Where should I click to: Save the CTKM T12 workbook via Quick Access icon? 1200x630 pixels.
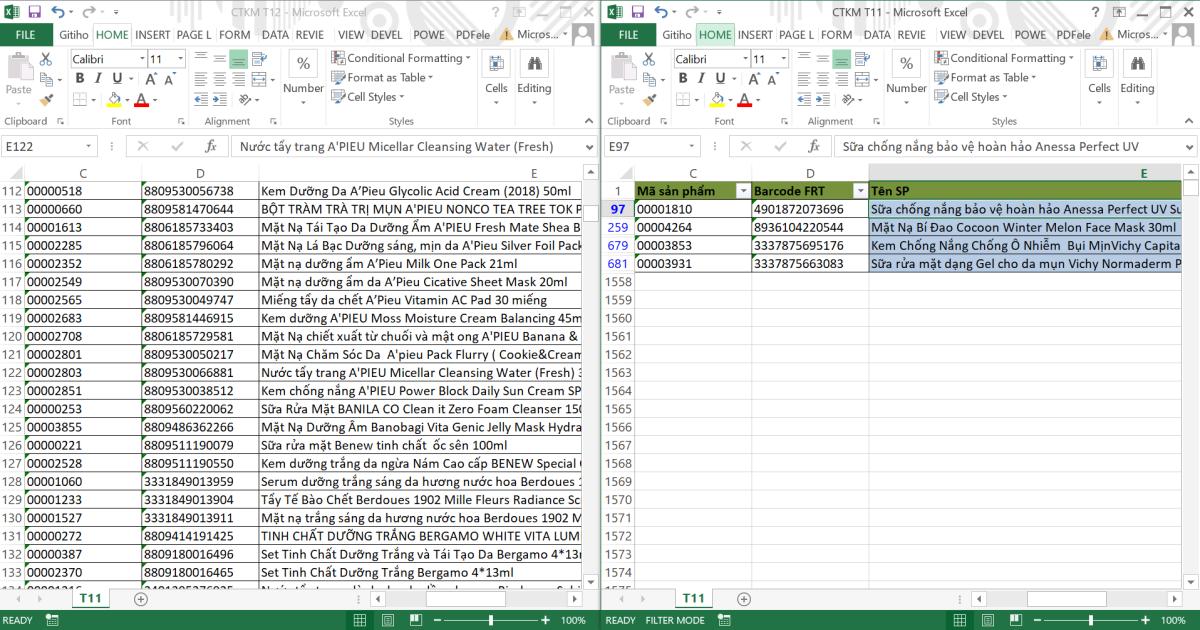pyautogui.click(x=37, y=9)
